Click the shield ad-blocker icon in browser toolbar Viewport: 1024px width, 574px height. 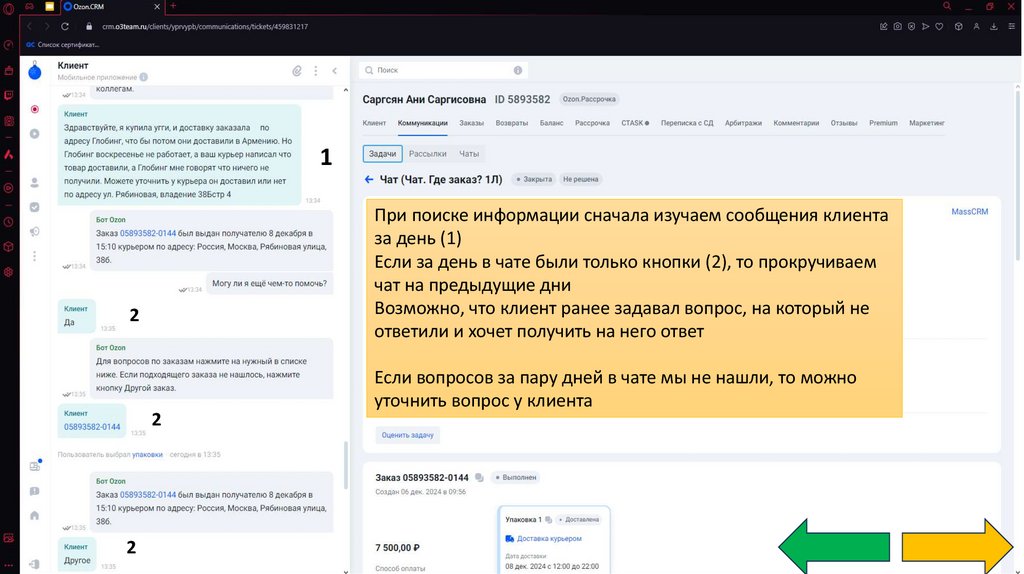911,27
